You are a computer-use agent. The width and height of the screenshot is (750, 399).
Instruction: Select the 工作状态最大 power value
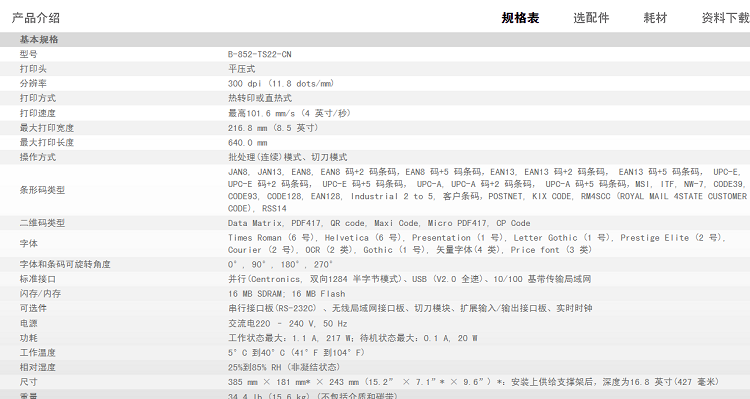(353, 338)
